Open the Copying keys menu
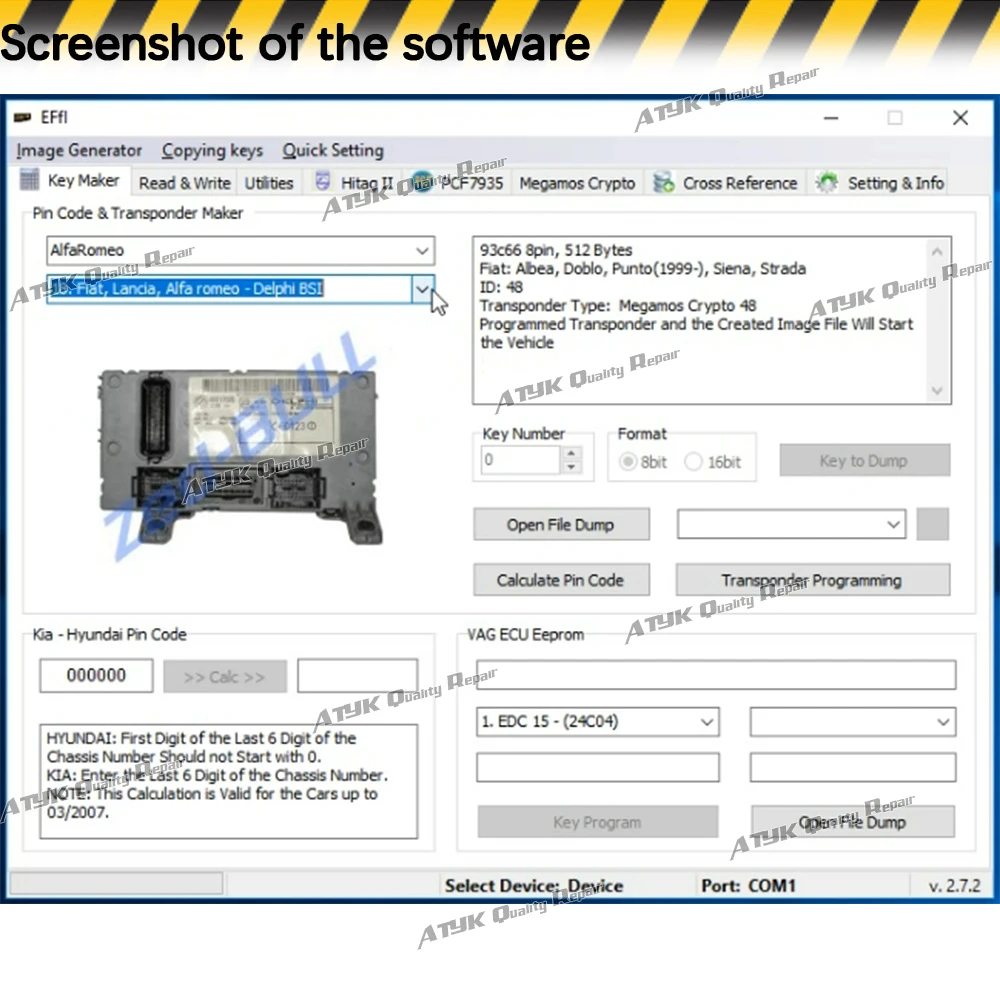Screen dimensions: 1000x1000 coord(212,151)
